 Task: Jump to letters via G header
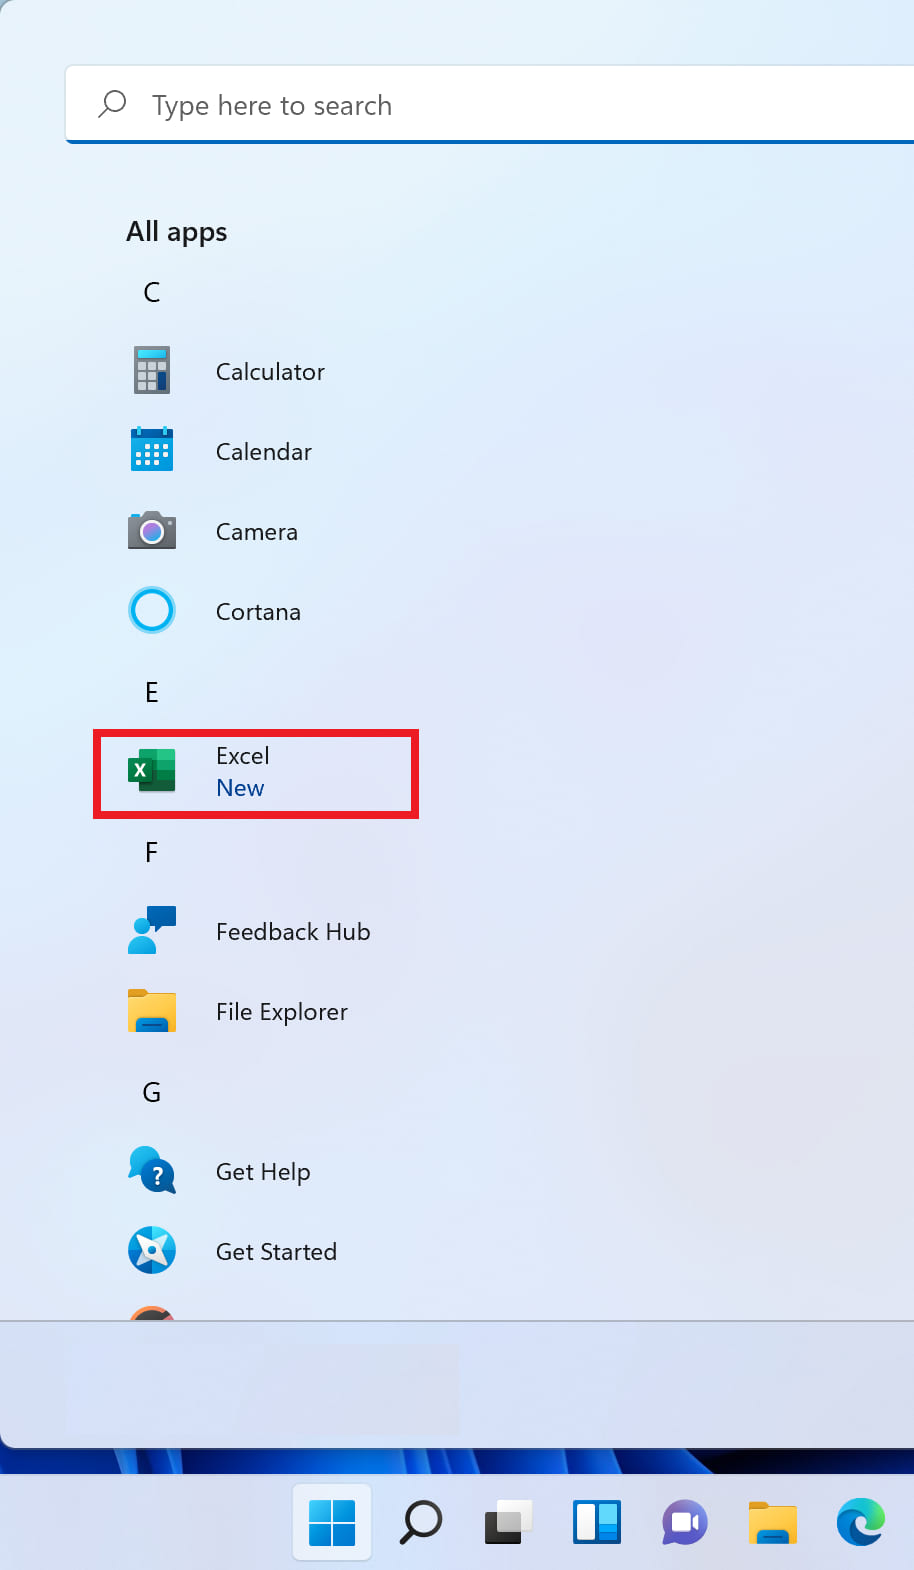(x=152, y=1092)
